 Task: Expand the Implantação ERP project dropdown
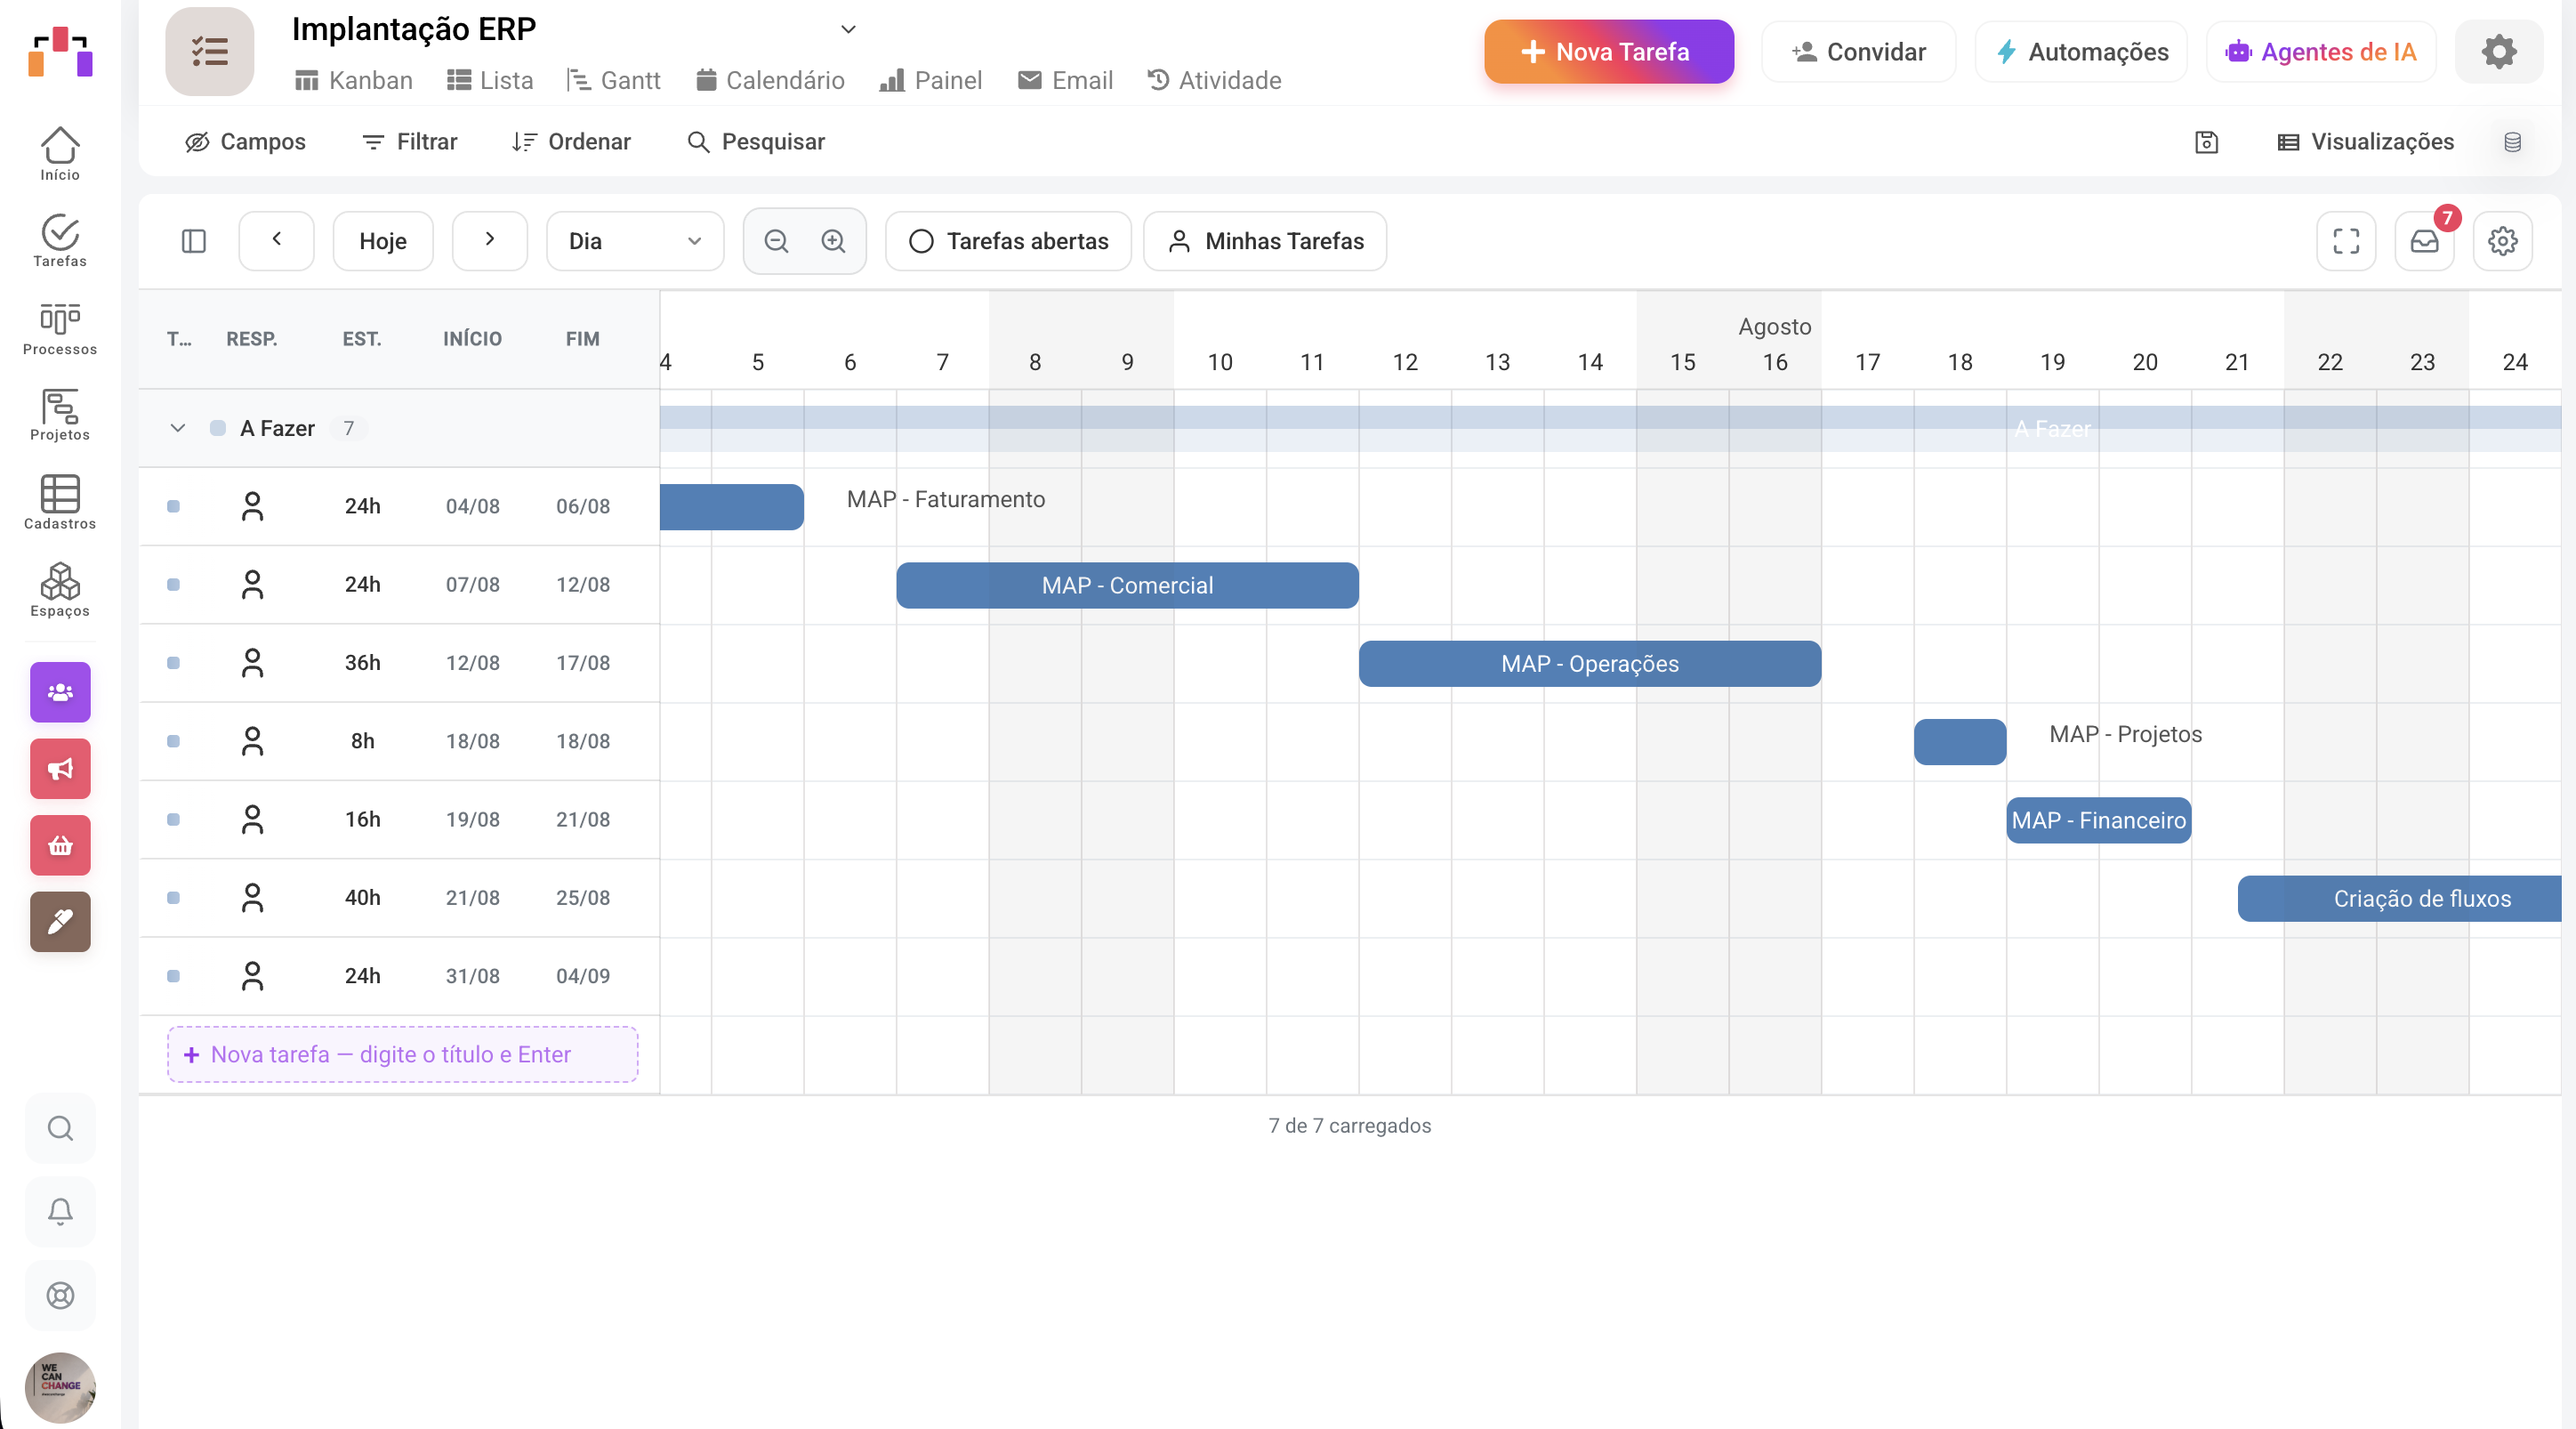[x=848, y=29]
